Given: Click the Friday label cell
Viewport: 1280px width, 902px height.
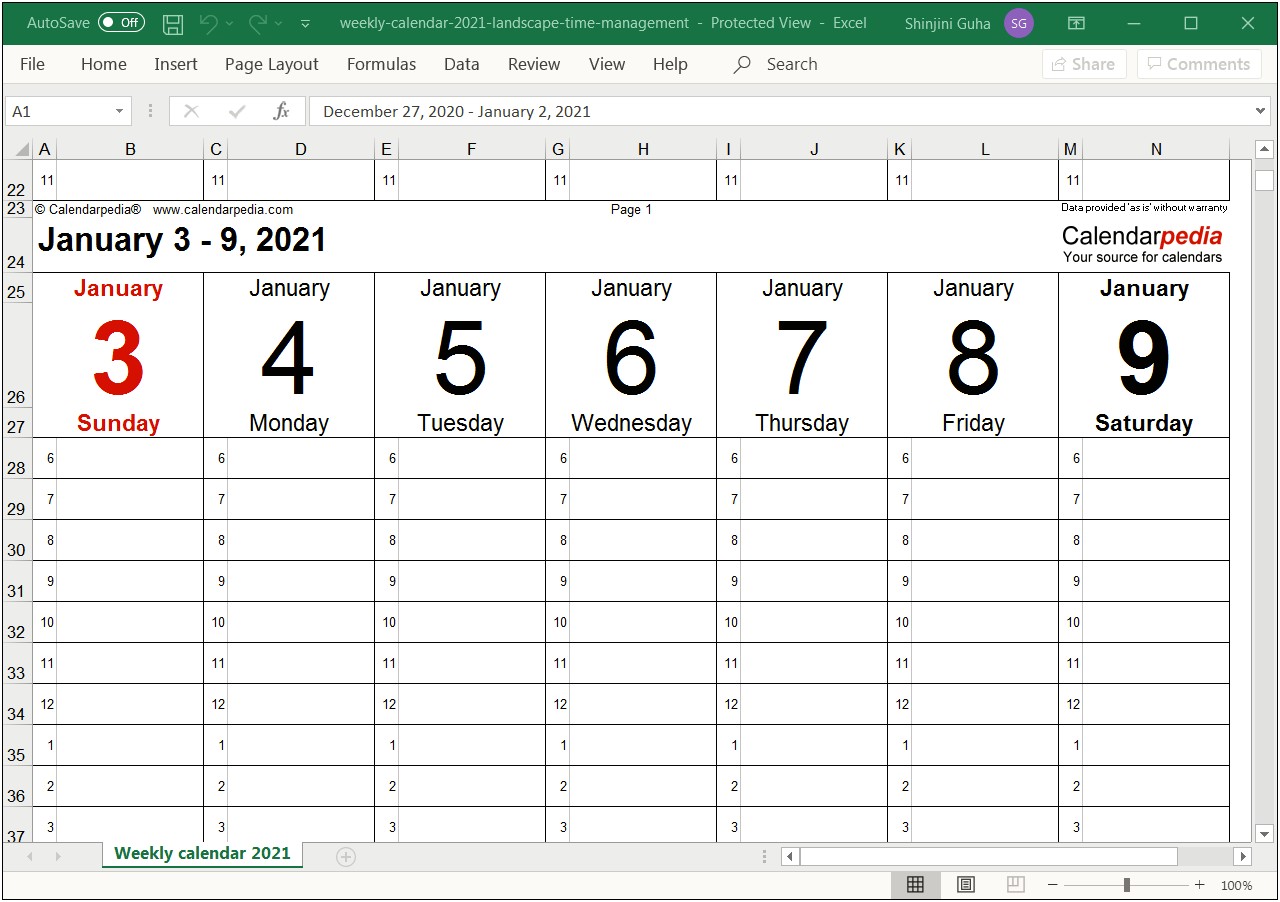Looking at the screenshot, I should pos(973,423).
